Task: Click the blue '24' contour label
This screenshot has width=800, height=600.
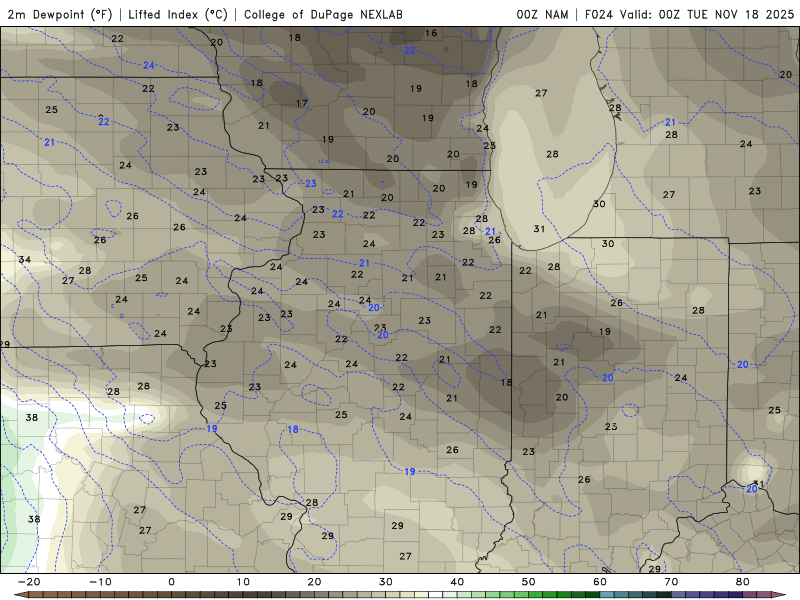Action: tap(148, 65)
